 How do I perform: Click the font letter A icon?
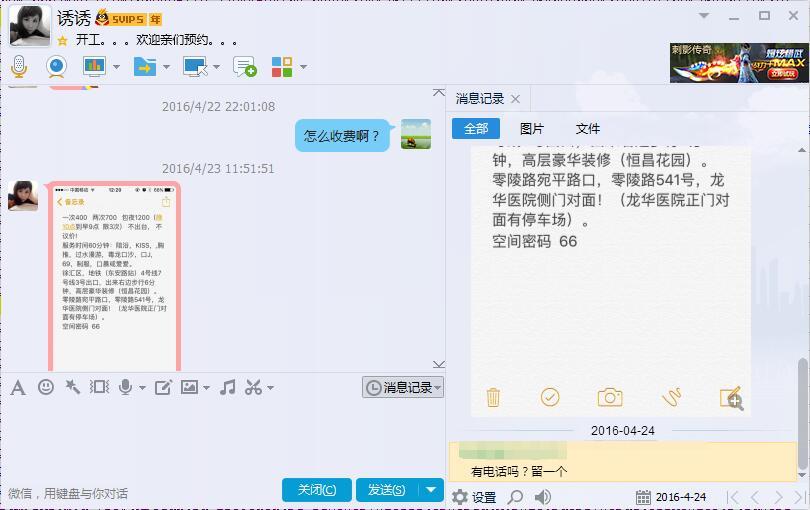click(17, 387)
